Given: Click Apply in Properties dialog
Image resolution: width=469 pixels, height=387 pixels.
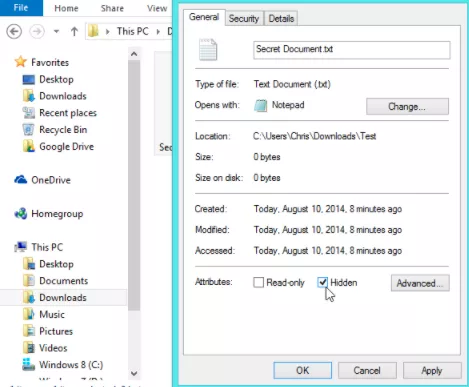Looking at the screenshot, I should [432, 370].
